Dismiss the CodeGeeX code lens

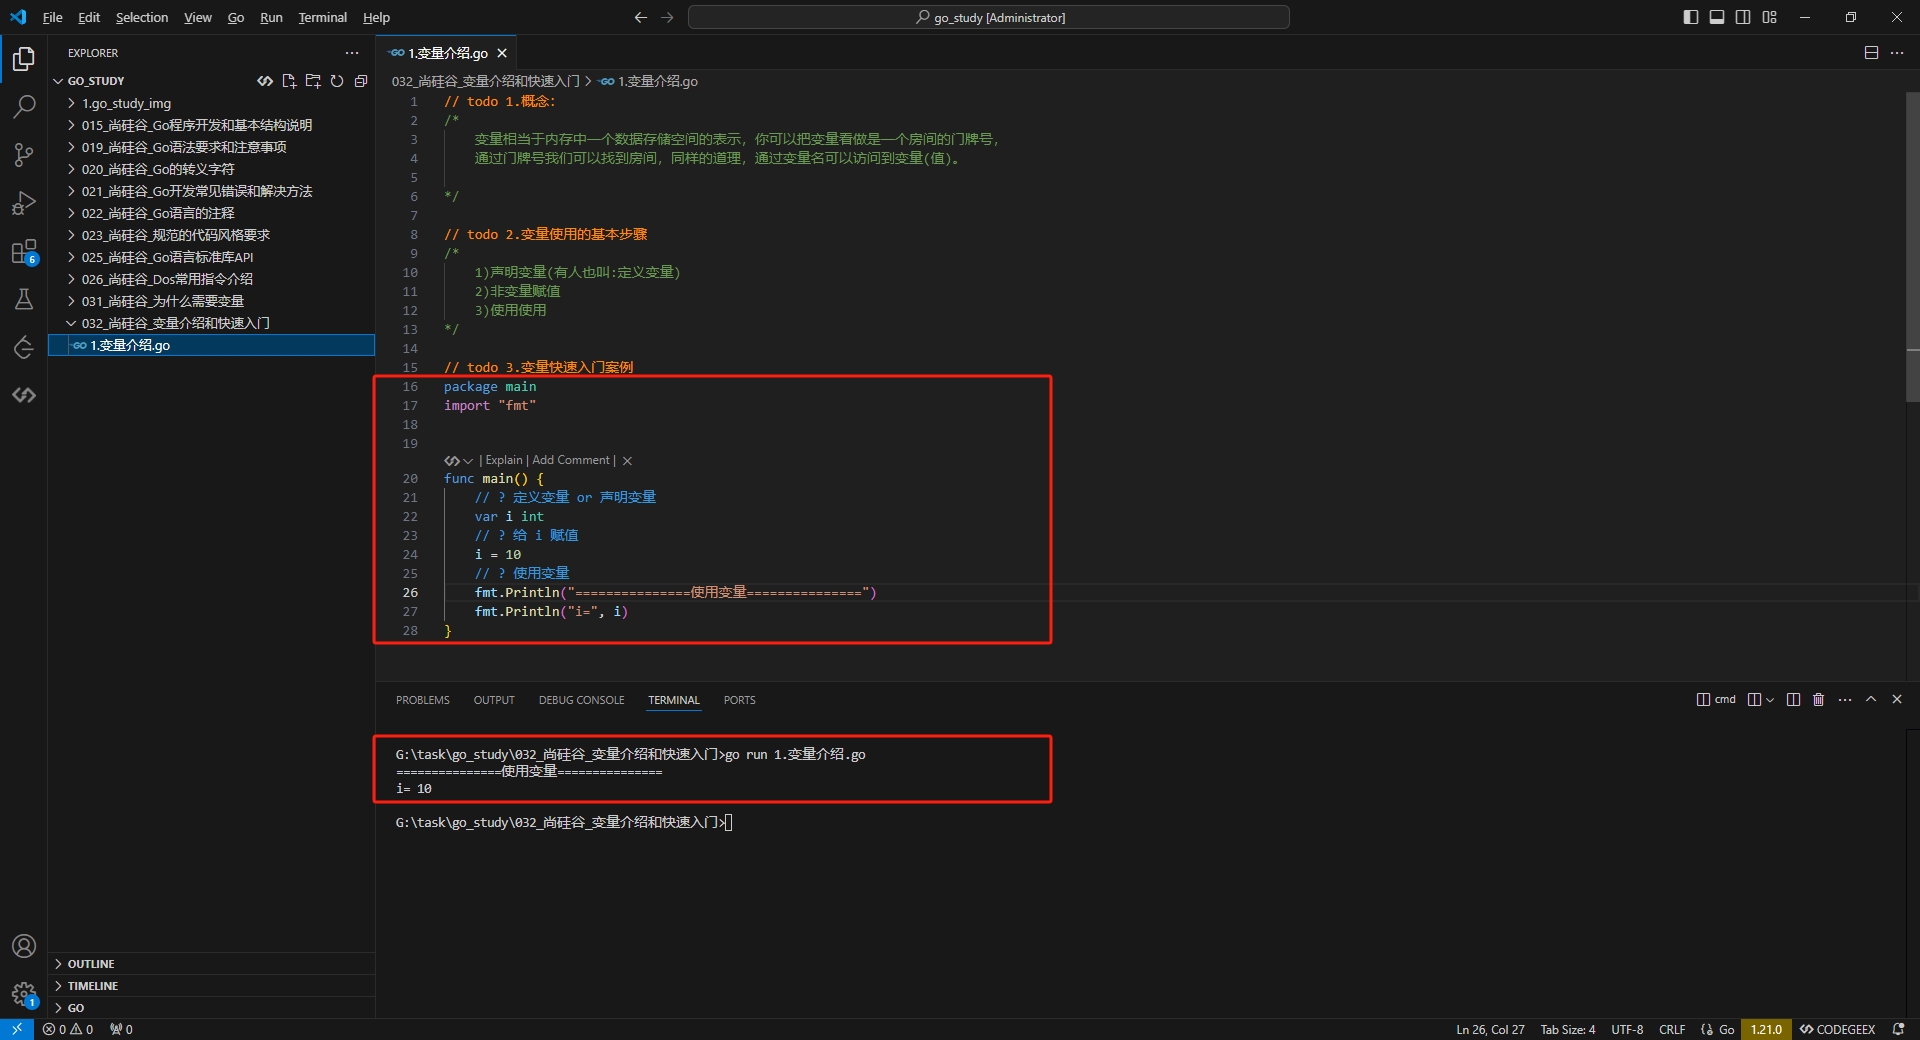(627, 461)
